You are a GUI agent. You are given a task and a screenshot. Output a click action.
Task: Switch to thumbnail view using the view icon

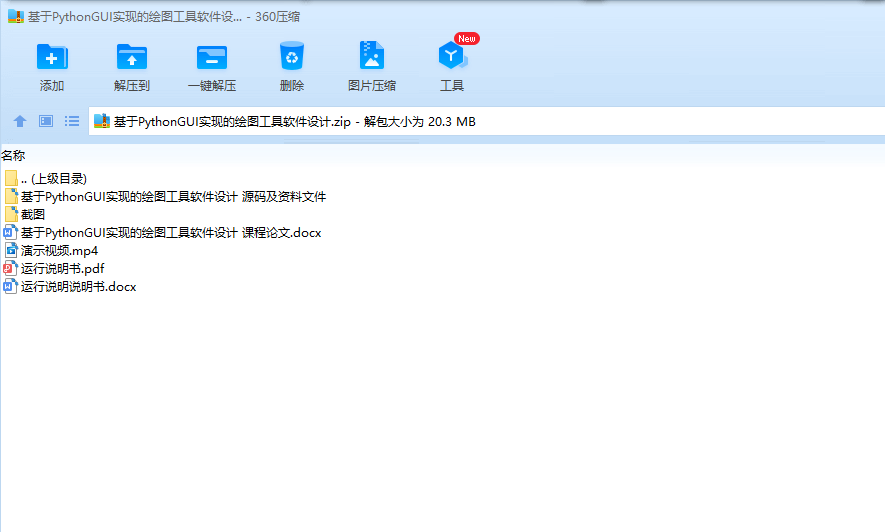pyautogui.click(x=46, y=121)
